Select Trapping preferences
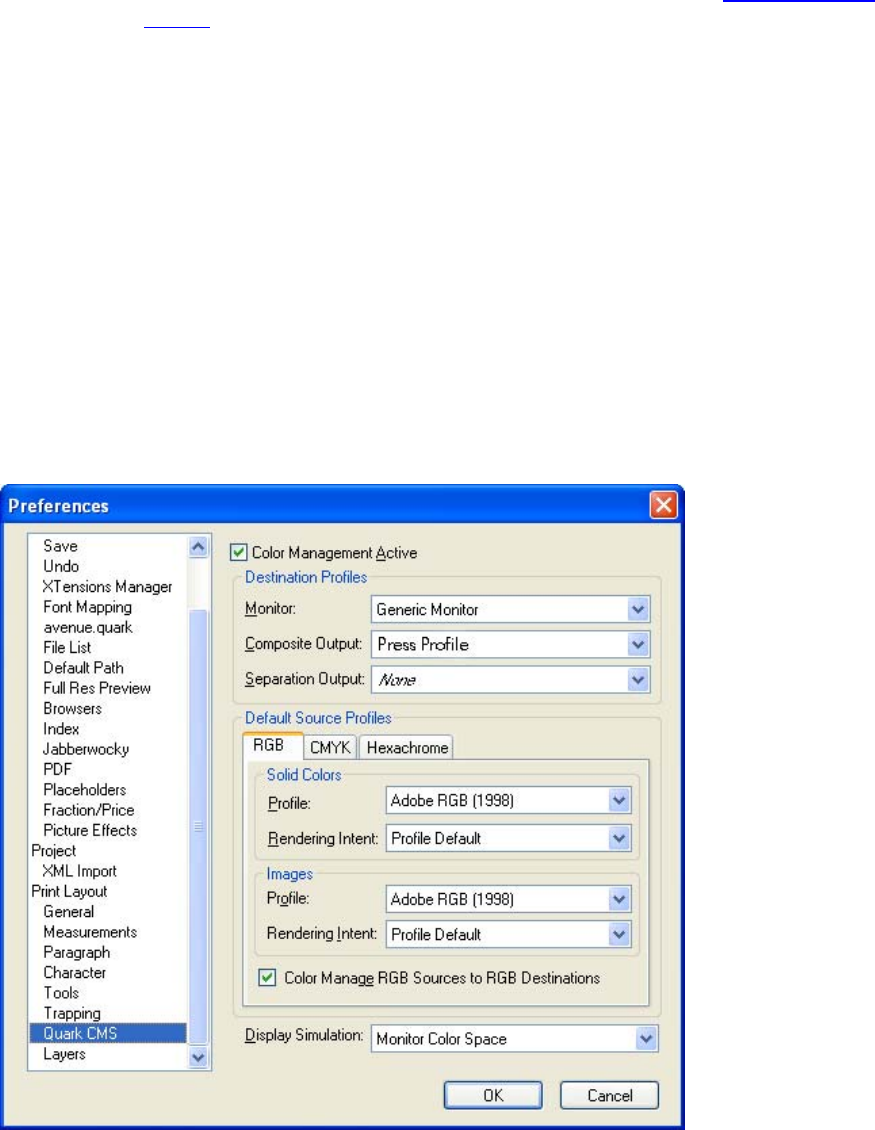 click(x=71, y=1013)
